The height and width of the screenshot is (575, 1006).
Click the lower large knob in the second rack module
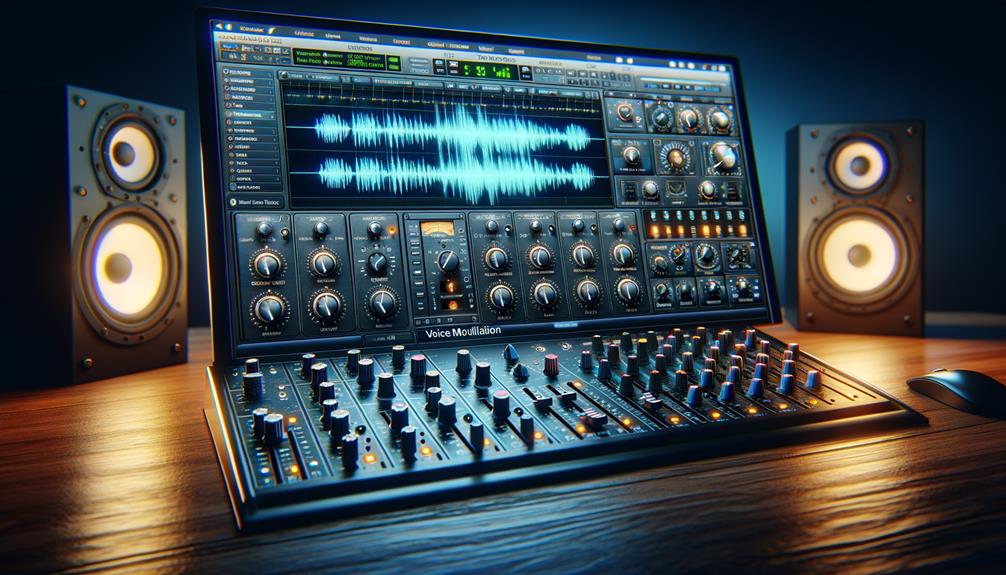coord(327,306)
